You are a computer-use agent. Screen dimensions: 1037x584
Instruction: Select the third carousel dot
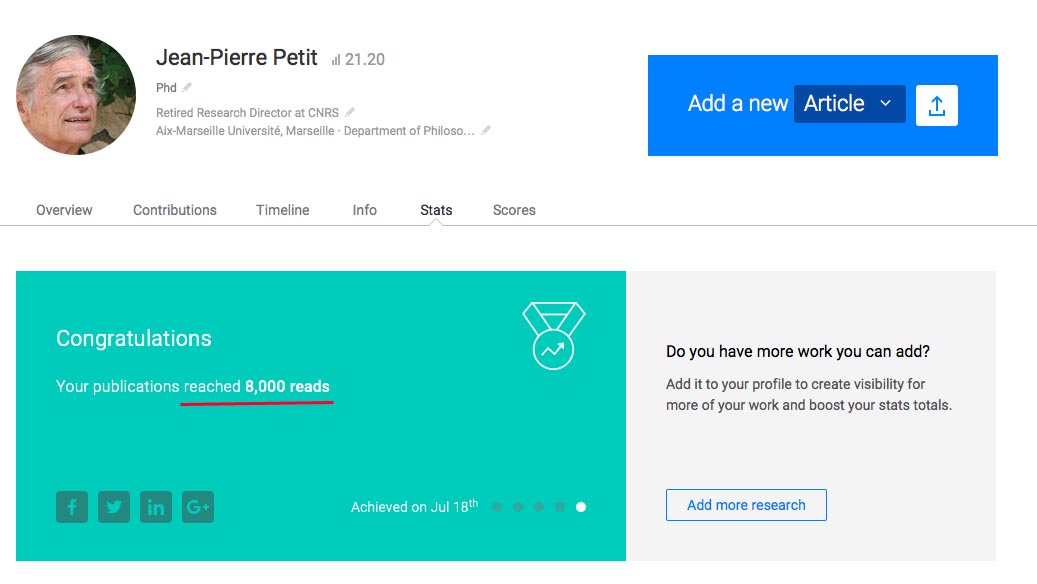(x=539, y=507)
